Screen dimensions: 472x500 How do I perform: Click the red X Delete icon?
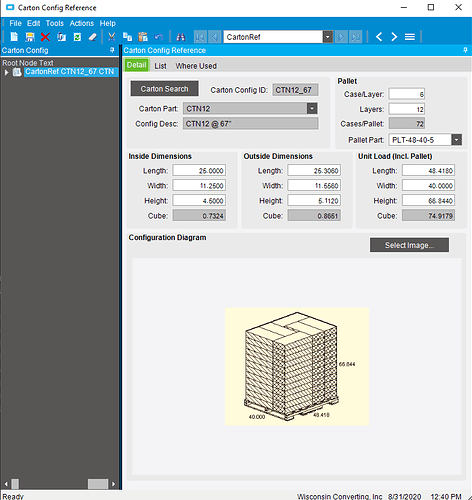(45, 37)
